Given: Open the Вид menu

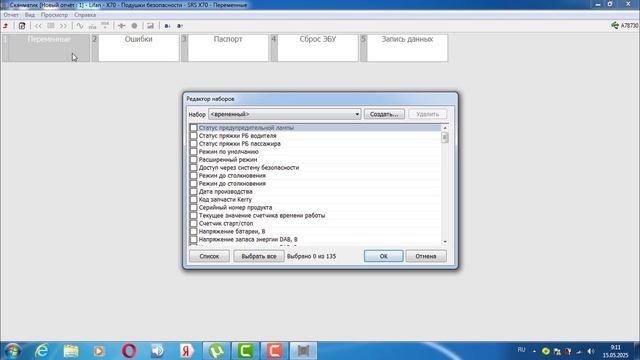Looking at the screenshot, I should click(x=30, y=15).
